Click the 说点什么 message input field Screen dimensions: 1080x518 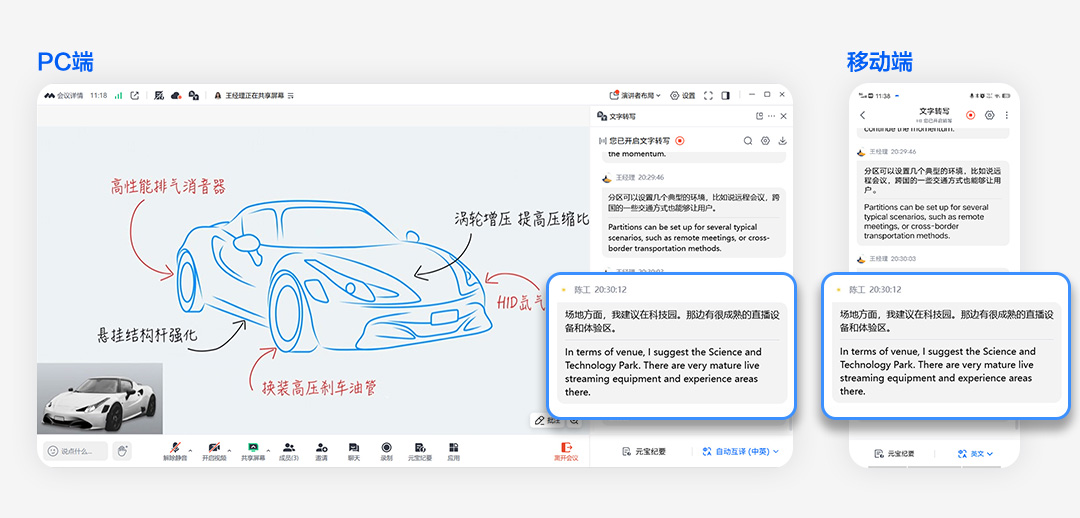[76, 451]
